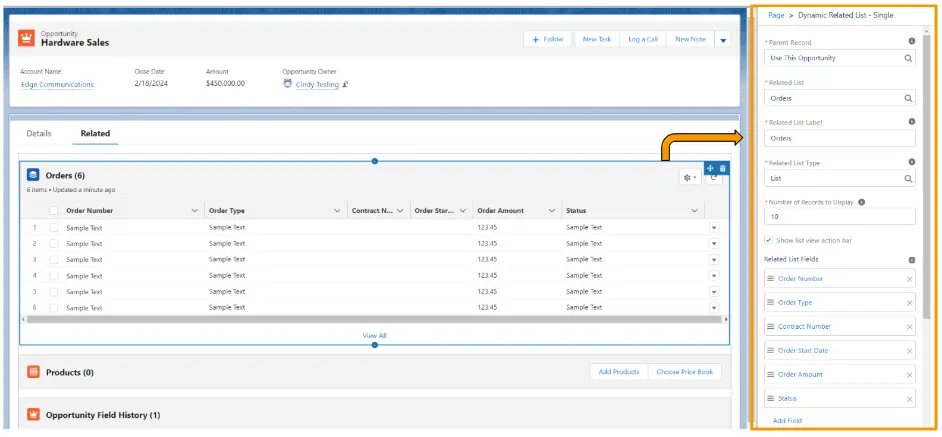Click the New Task button
The height and width of the screenshot is (437, 942).
tap(597, 40)
